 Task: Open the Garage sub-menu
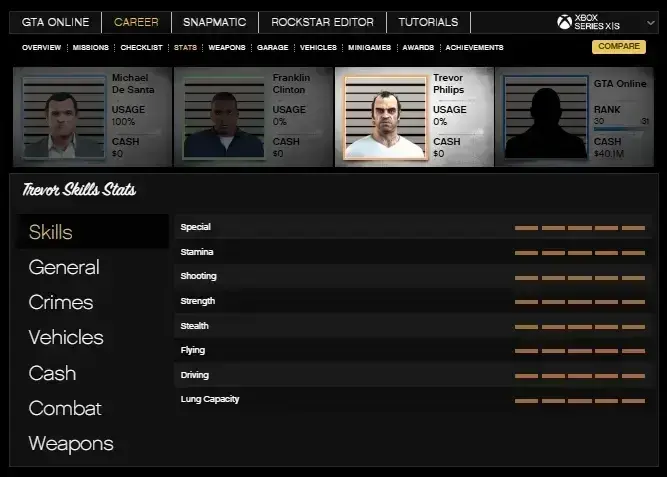point(273,47)
